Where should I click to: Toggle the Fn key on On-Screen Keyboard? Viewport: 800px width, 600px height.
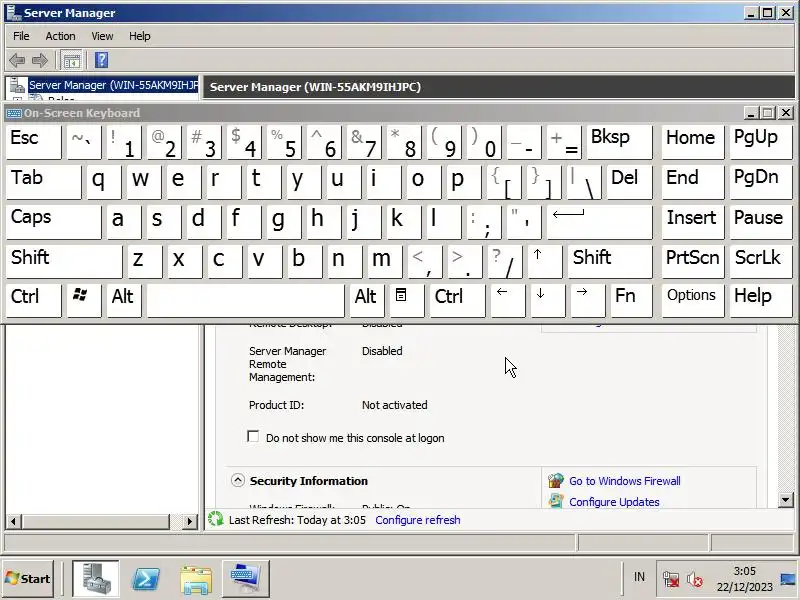[x=631, y=301]
